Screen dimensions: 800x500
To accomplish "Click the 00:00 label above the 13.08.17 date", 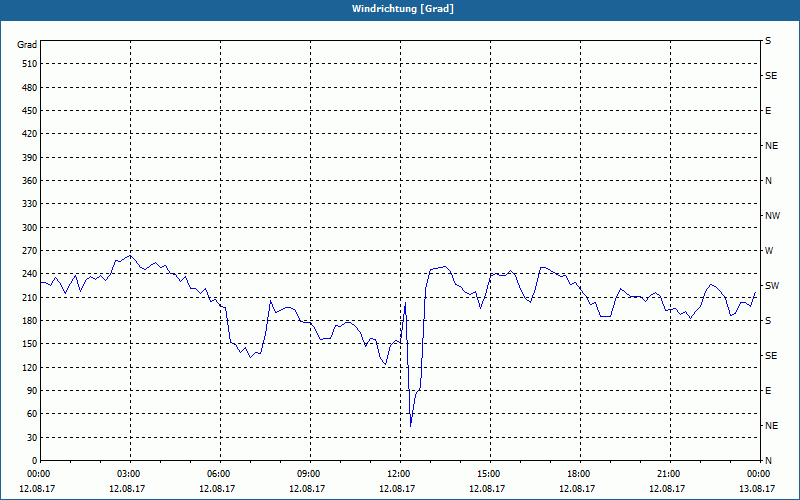I will (757, 474).
